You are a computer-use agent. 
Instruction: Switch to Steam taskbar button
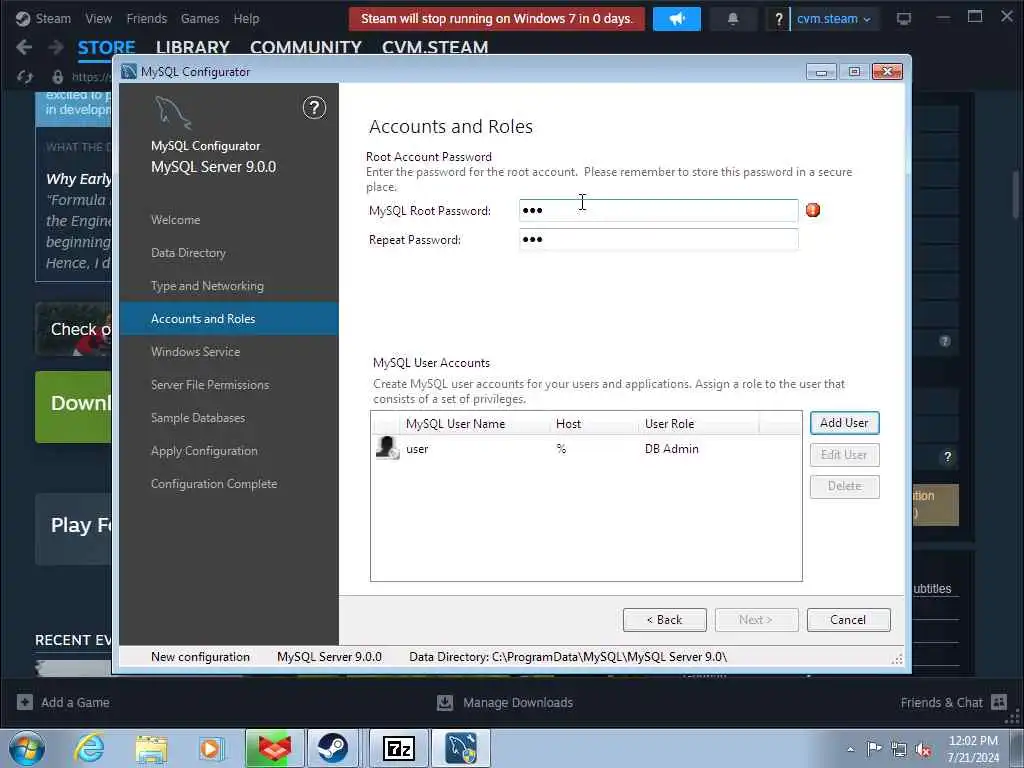click(332, 748)
